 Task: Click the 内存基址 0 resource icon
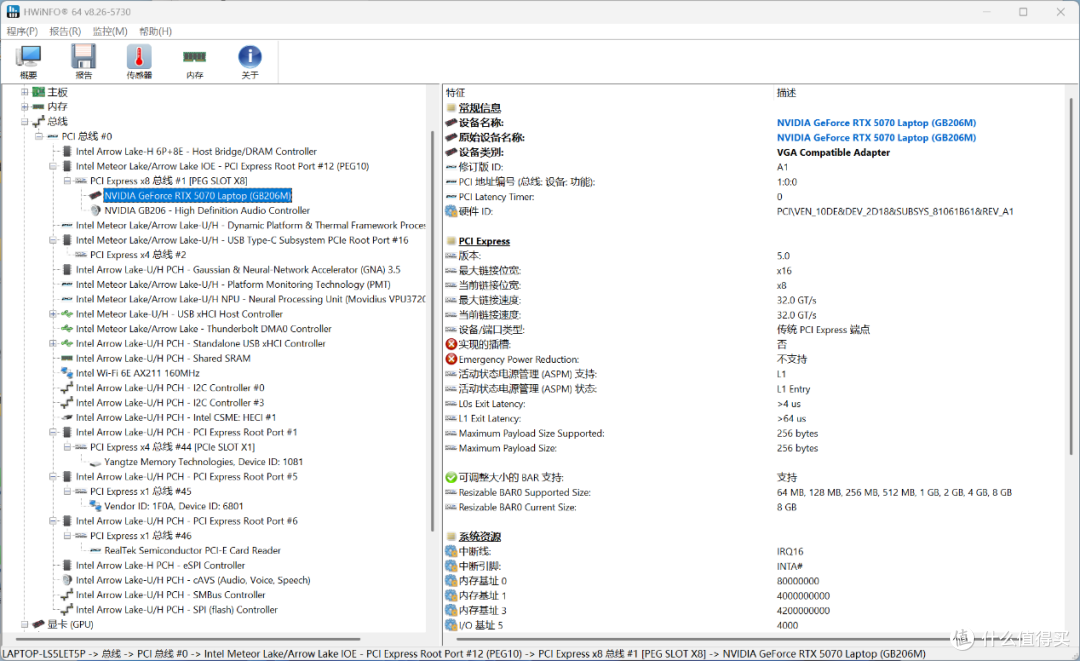click(451, 581)
